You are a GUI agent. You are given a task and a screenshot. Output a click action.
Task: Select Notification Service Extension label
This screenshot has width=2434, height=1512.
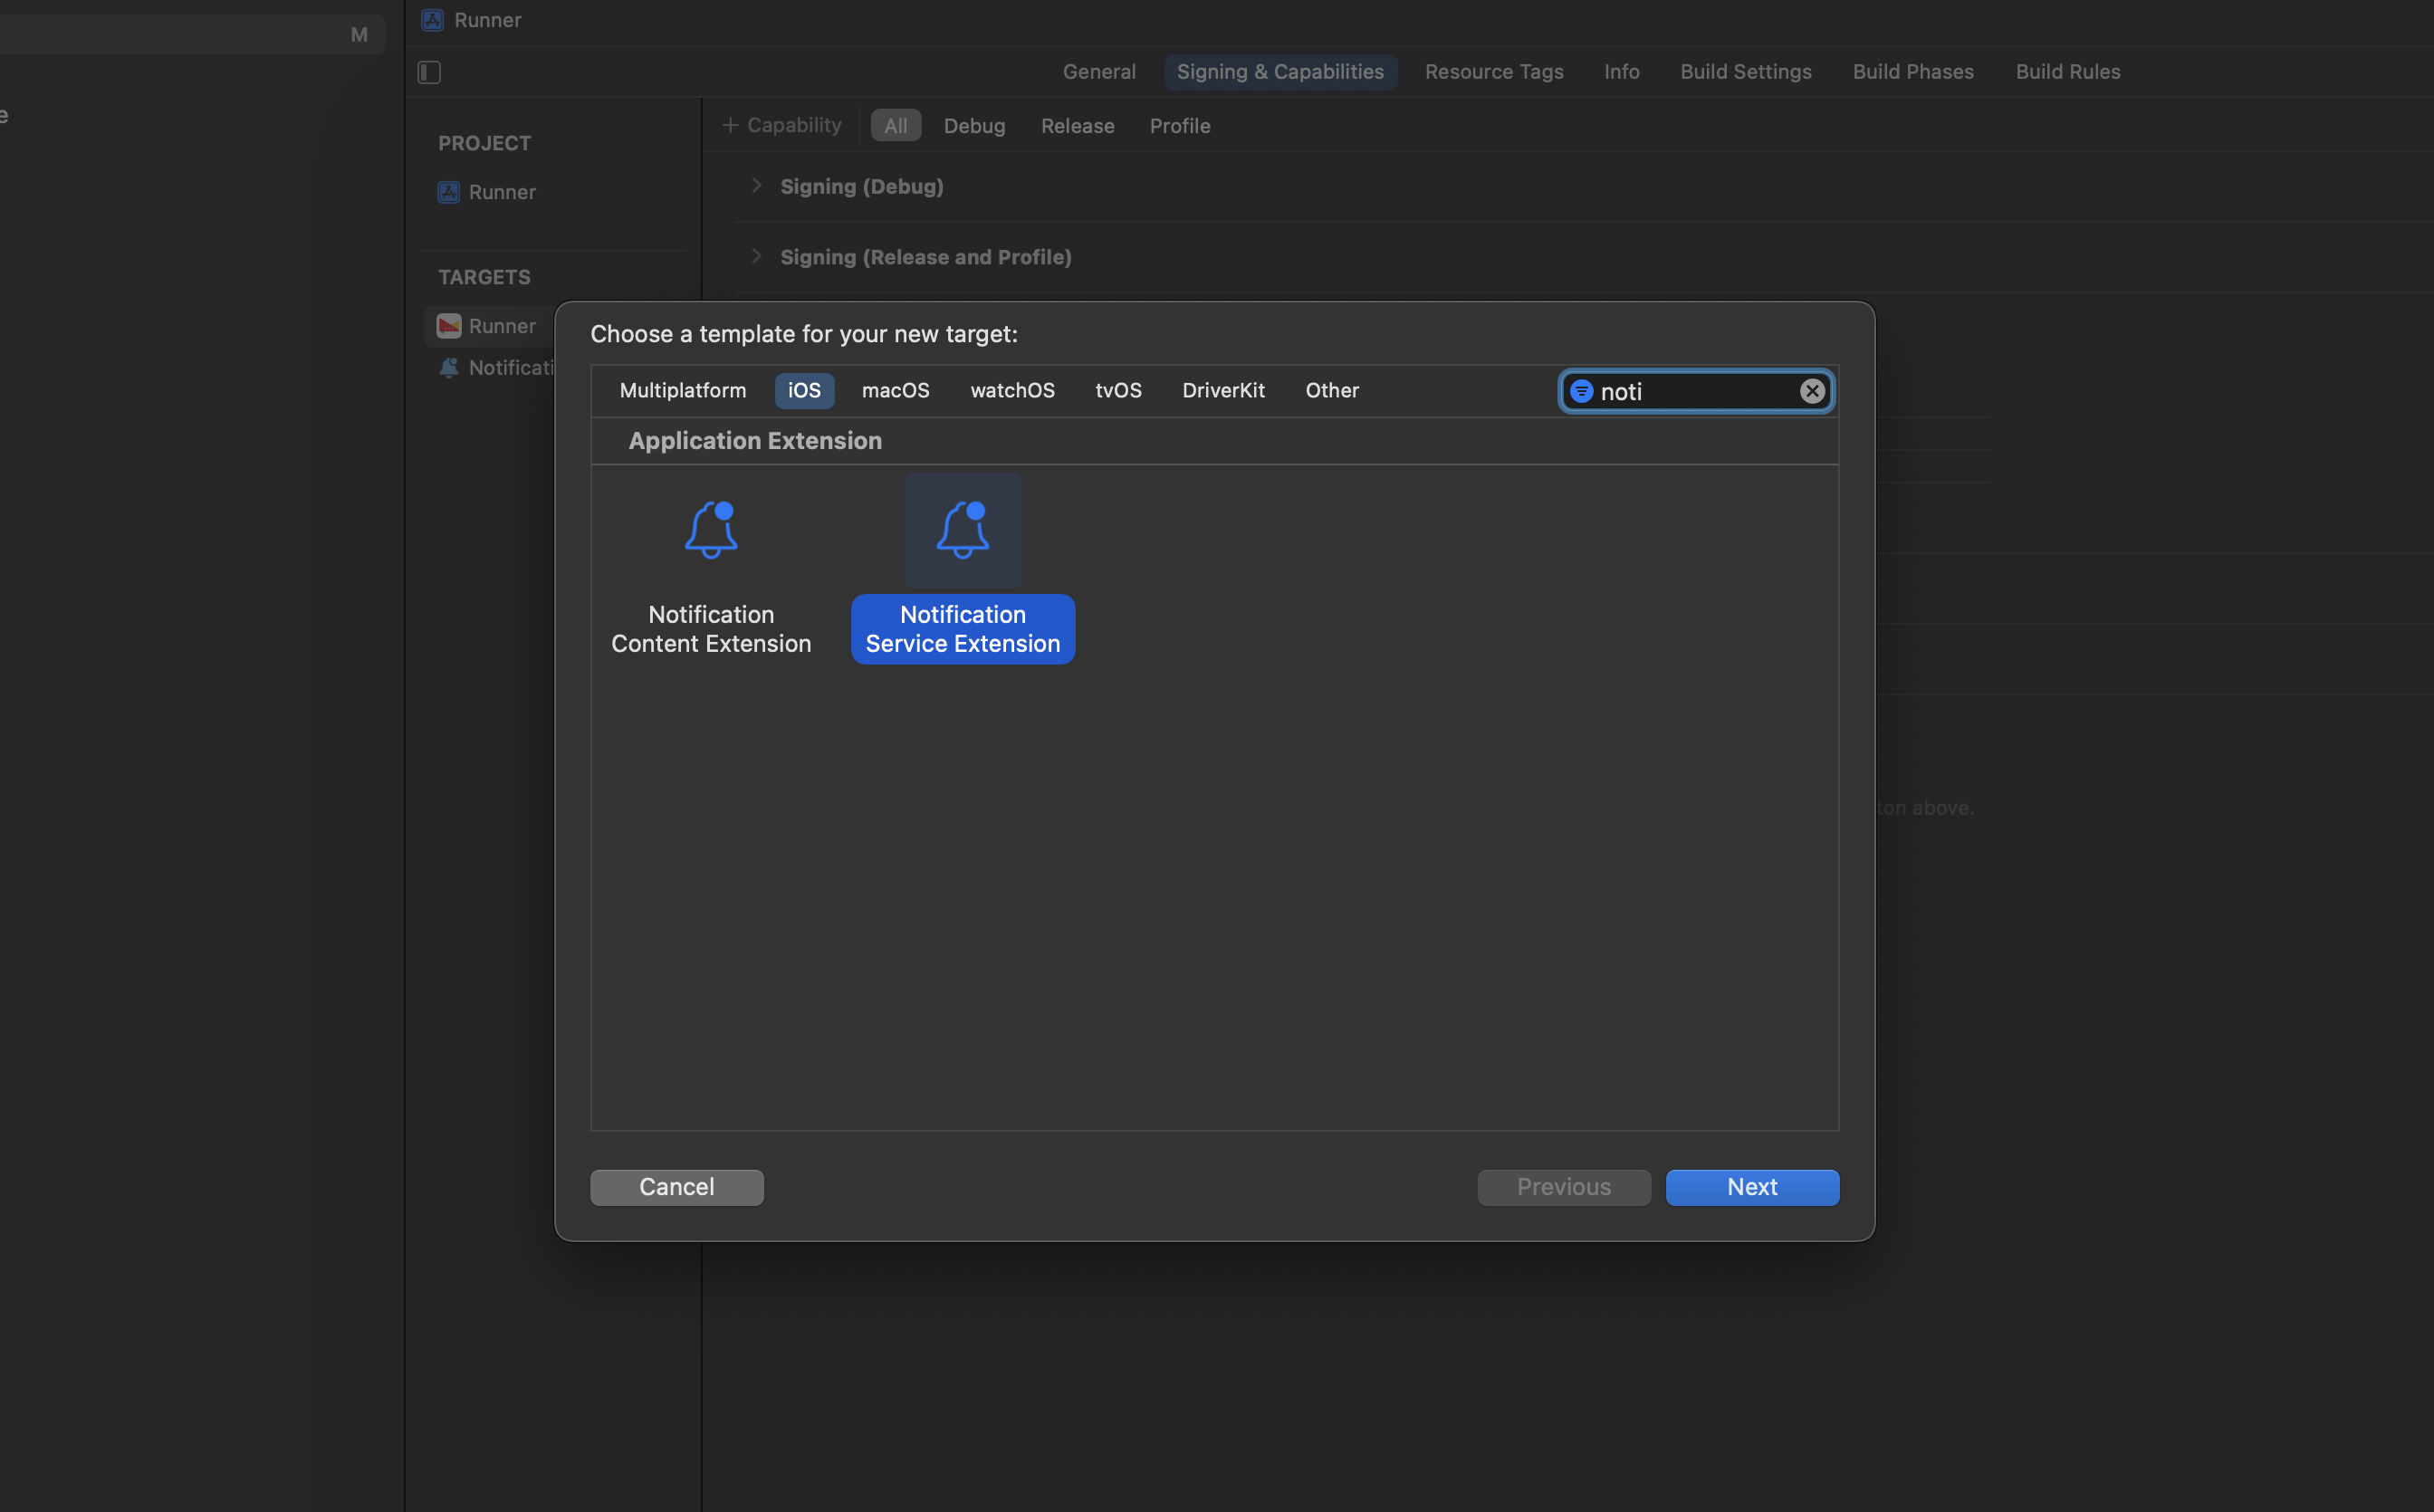click(x=963, y=629)
